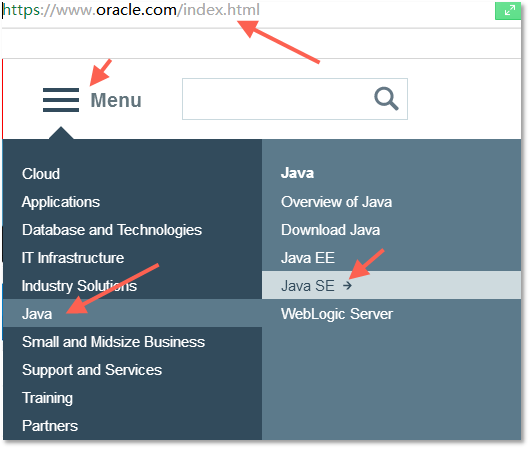This screenshot has width=529, height=449.
Task: Follow the Download Java link
Action: (x=331, y=230)
